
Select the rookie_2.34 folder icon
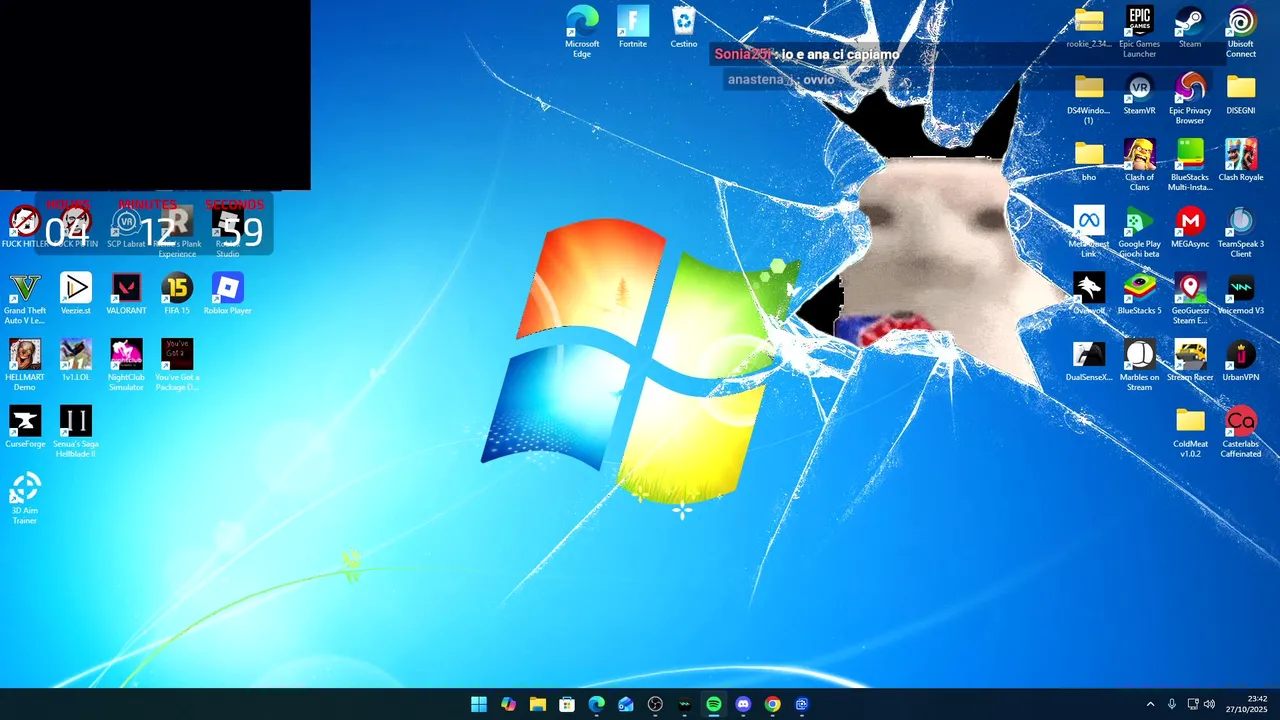1089,27
